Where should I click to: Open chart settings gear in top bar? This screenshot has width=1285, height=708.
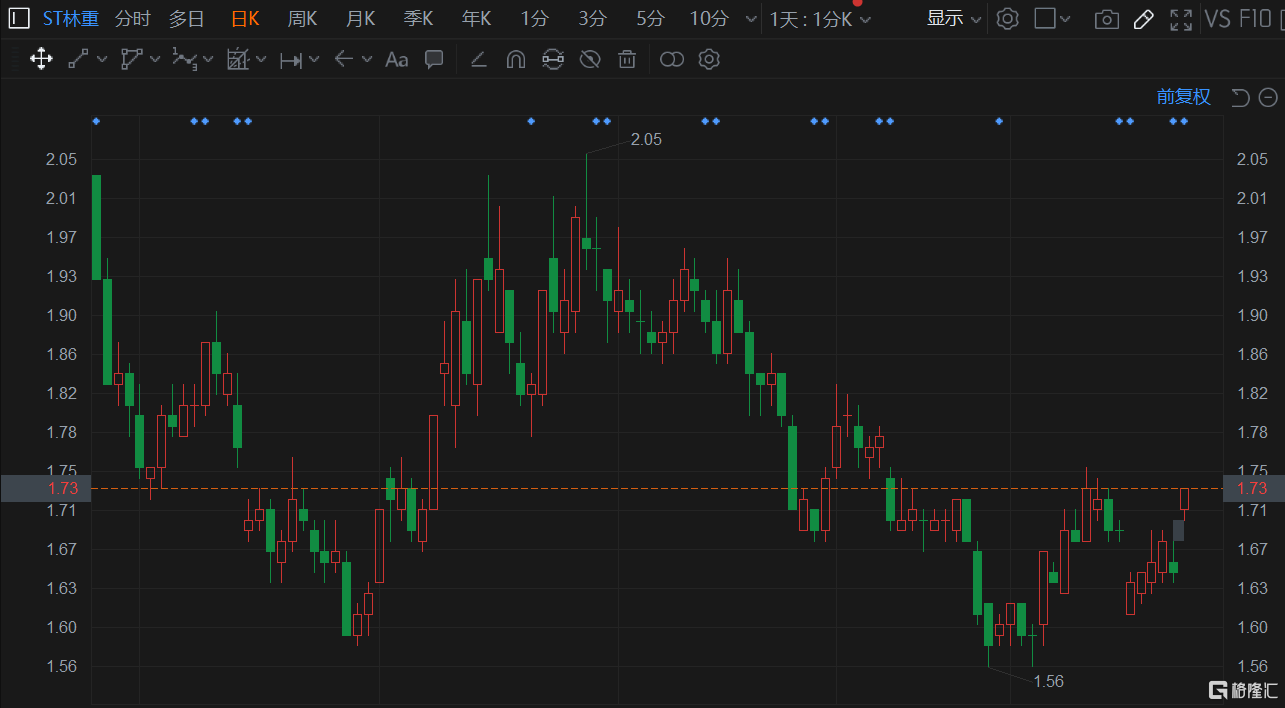tap(1008, 18)
